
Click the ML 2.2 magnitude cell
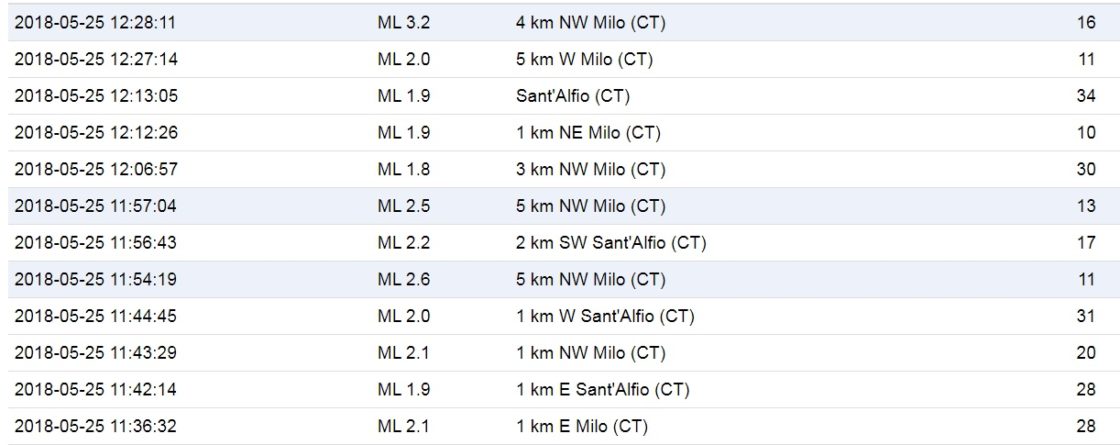[x=404, y=243]
